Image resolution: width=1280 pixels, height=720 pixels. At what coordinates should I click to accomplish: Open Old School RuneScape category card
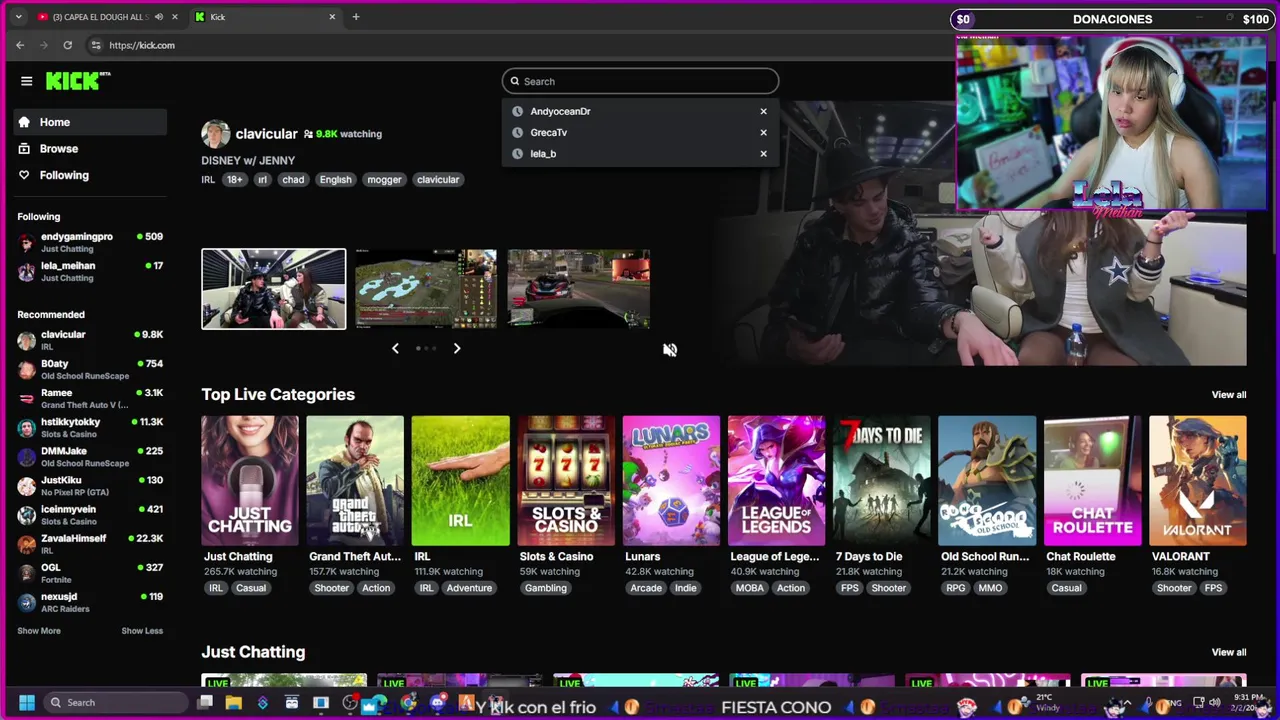(987, 481)
